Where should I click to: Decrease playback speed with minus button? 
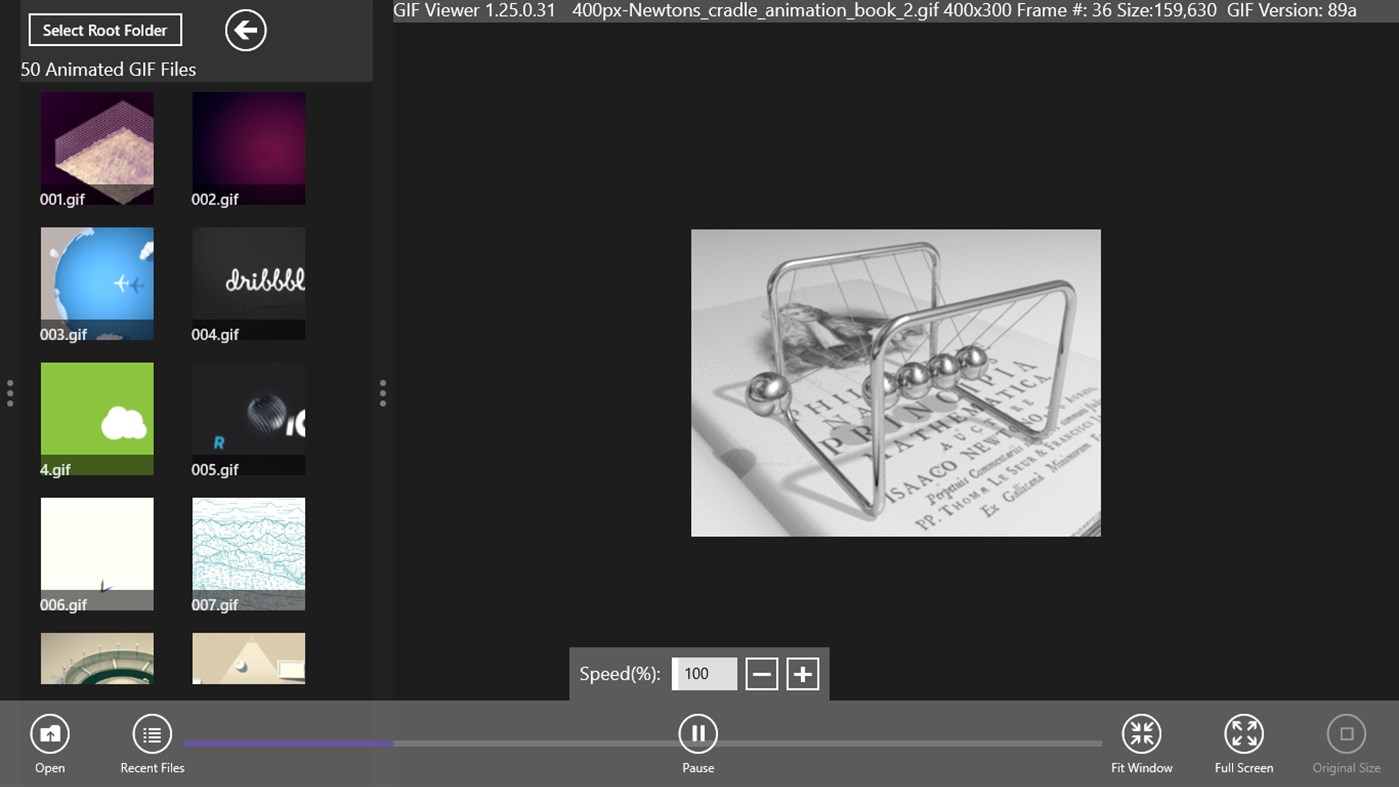coord(761,674)
